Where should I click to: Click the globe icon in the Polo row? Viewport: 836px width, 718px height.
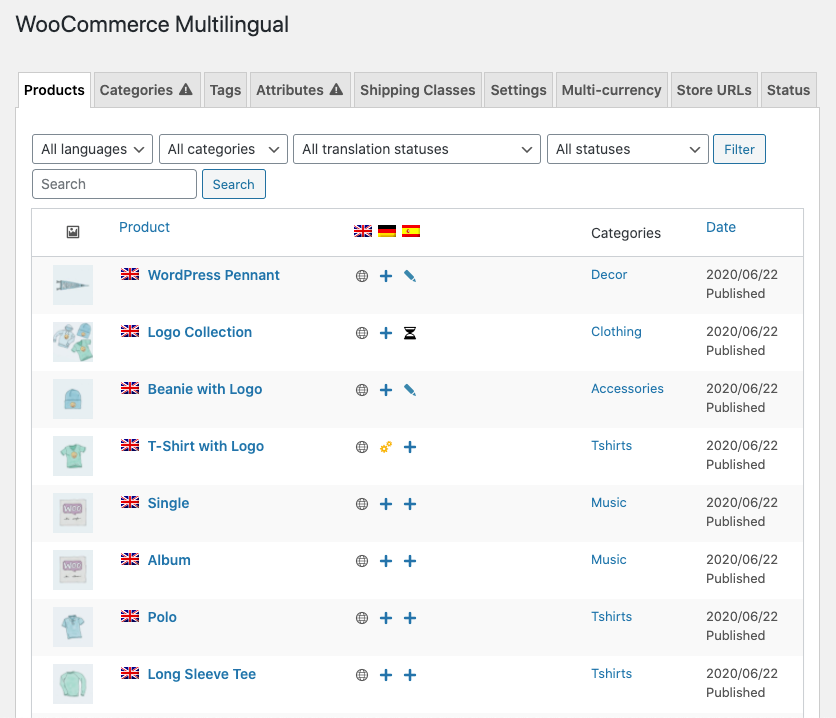pyautogui.click(x=362, y=618)
